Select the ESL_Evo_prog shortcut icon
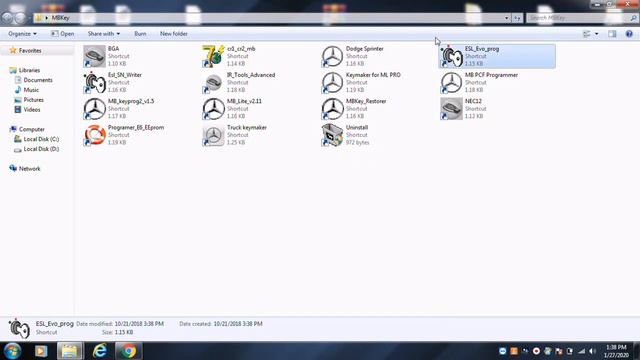Viewport: 640px width, 360px height. click(451, 56)
